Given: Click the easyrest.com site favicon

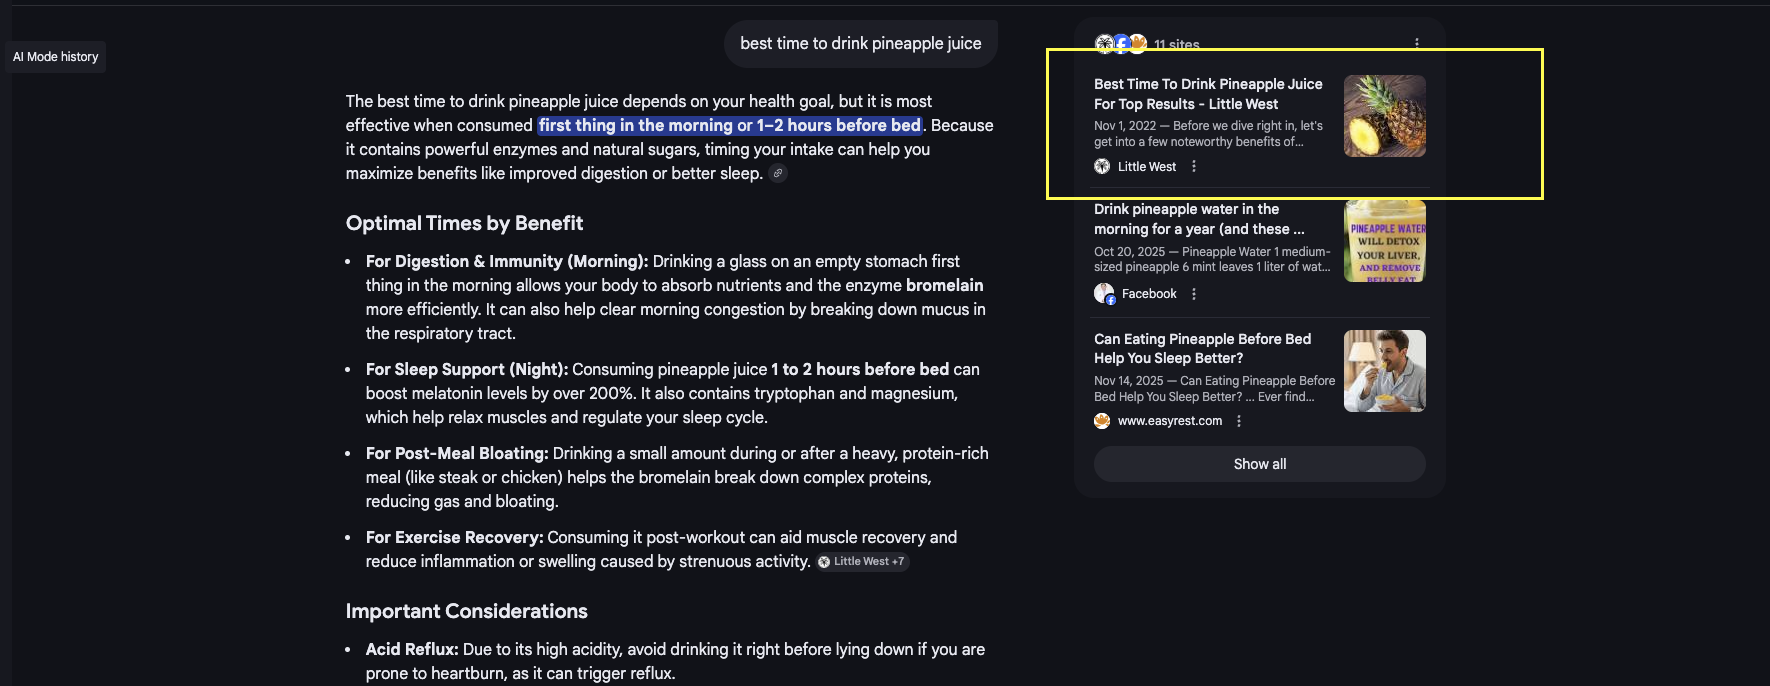Looking at the screenshot, I should point(1102,421).
